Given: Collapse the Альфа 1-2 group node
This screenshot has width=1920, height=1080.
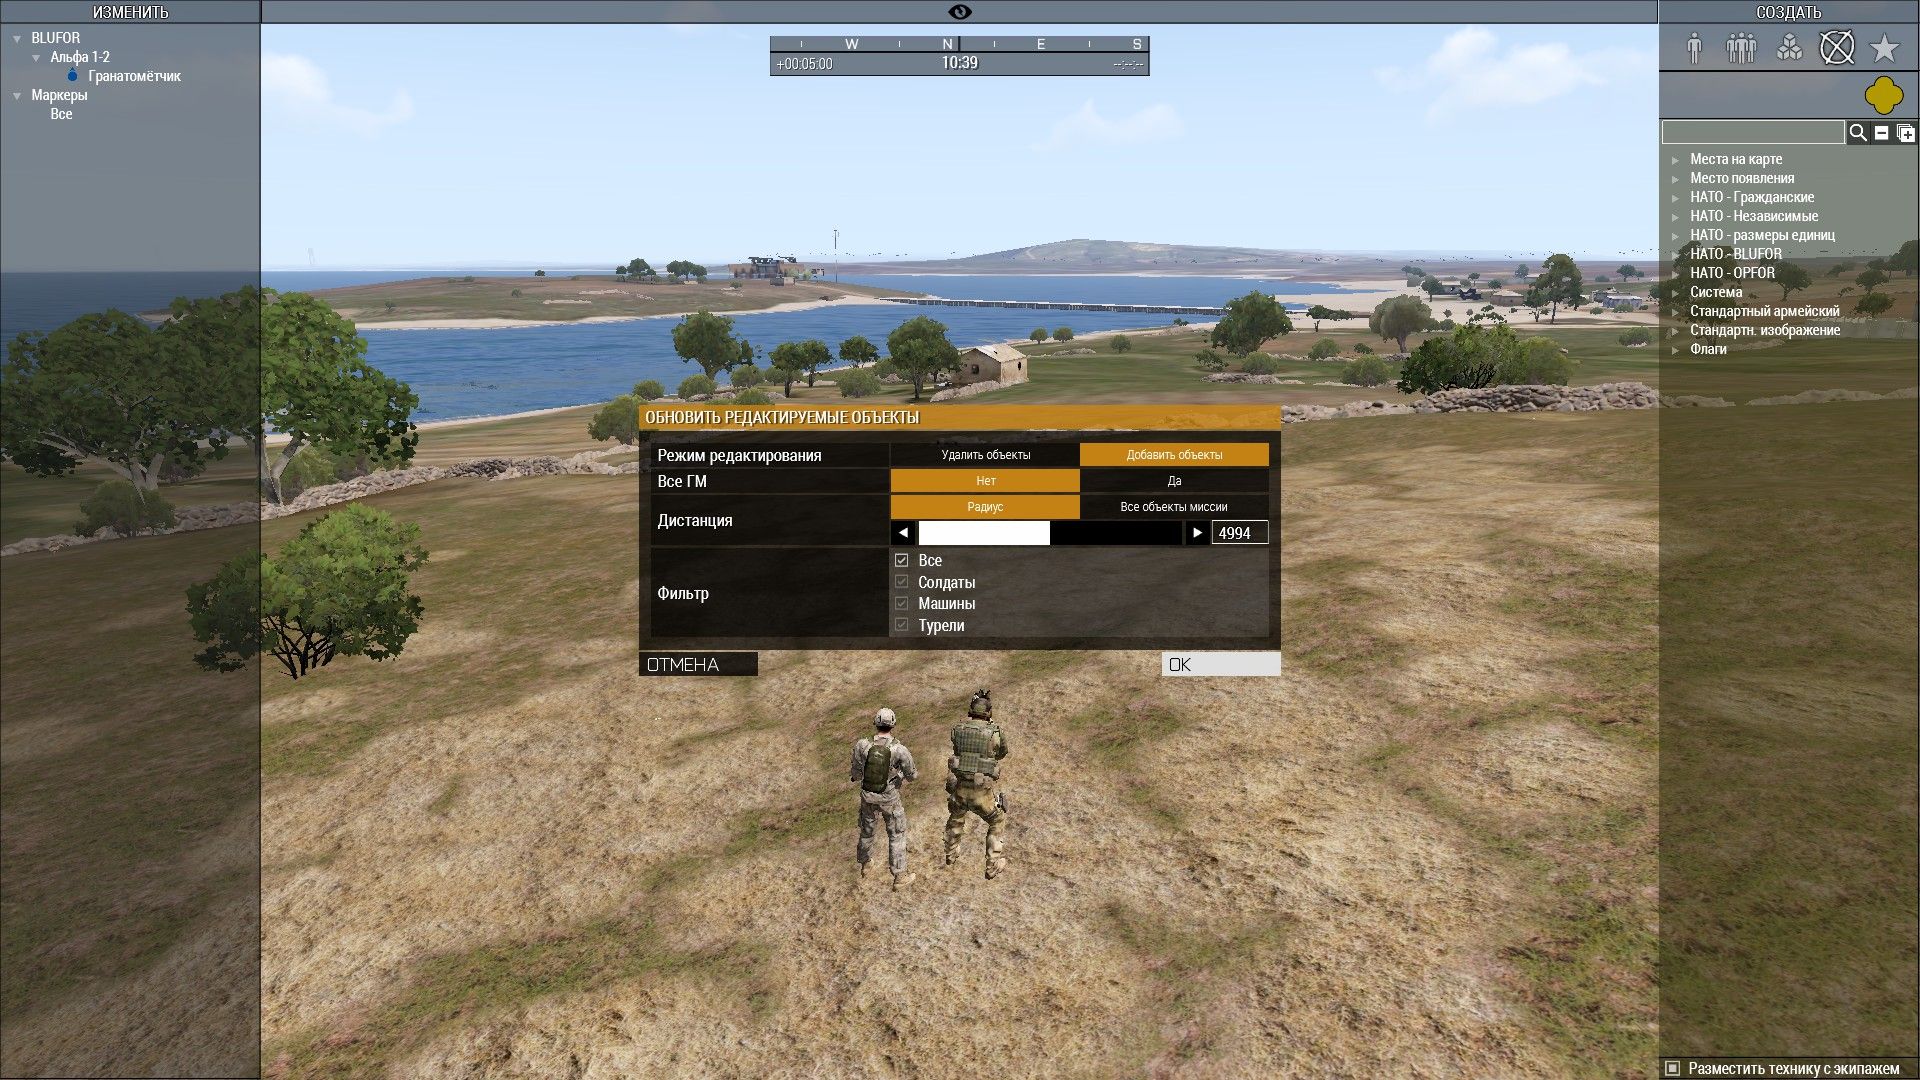Looking at the screenshot, I should pyautogui.click(x=37, y=58).
